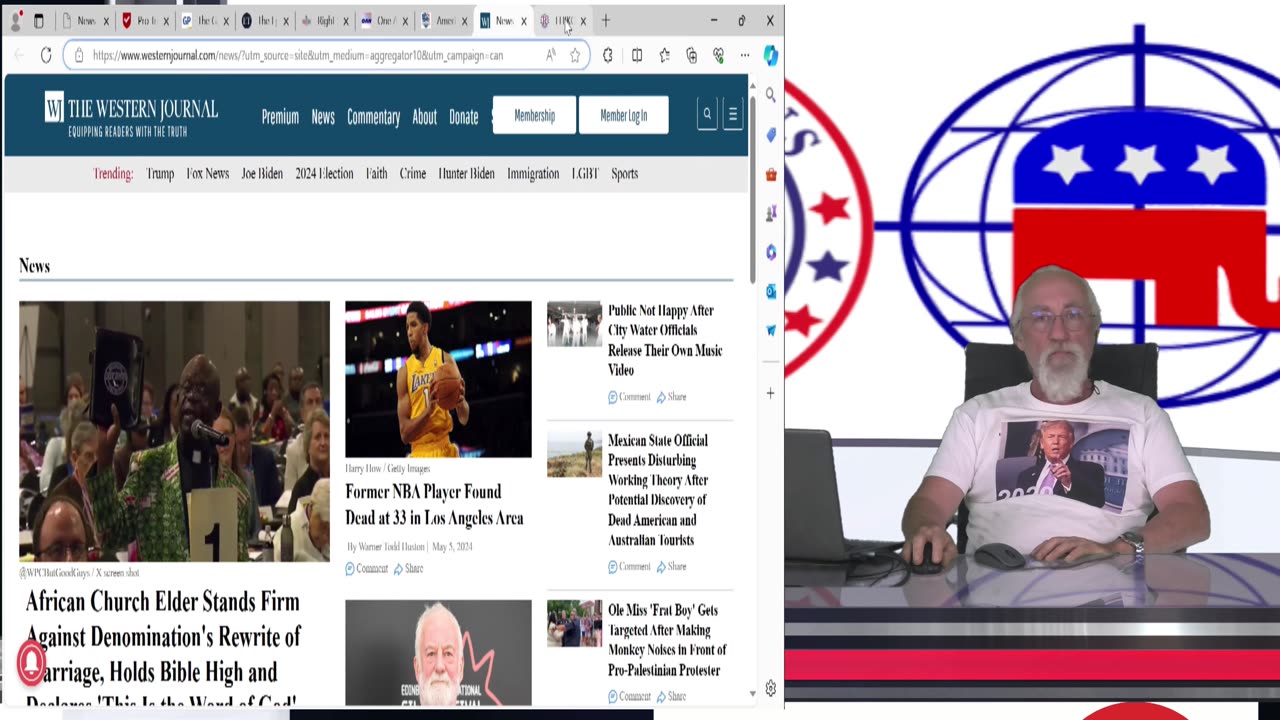The width and height of the screenshot is (1280, 720).
Task: Open the sidebar Outlook icon
Action: [771, 291]
